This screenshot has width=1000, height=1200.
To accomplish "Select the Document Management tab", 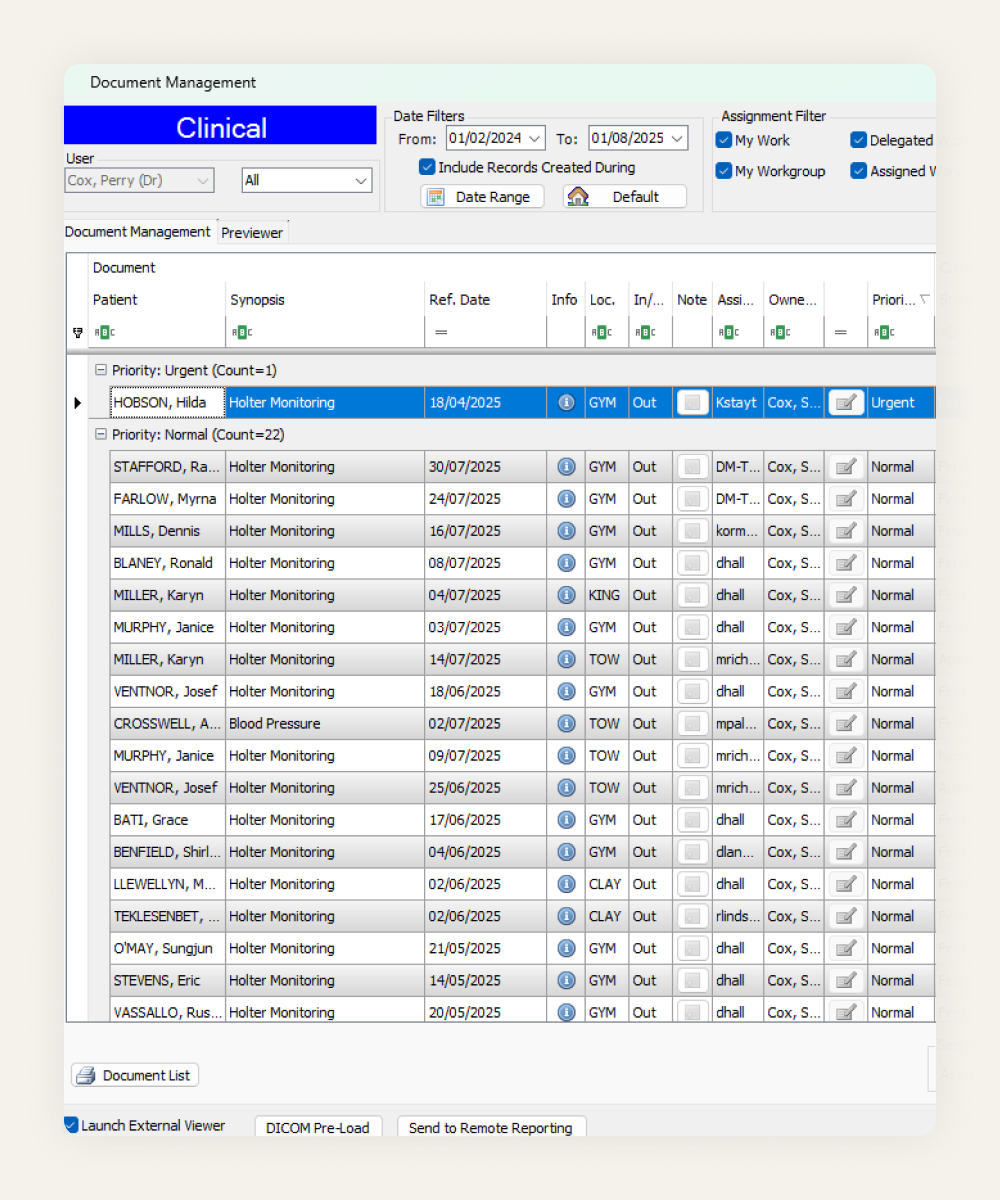I will pos(138,232).
